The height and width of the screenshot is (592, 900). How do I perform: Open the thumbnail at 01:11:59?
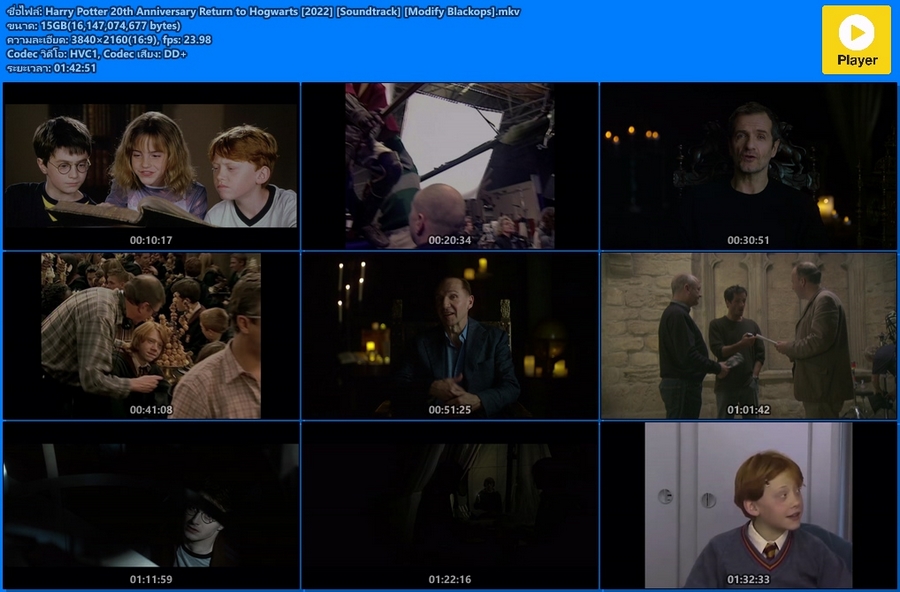click(x=151, y=505)
